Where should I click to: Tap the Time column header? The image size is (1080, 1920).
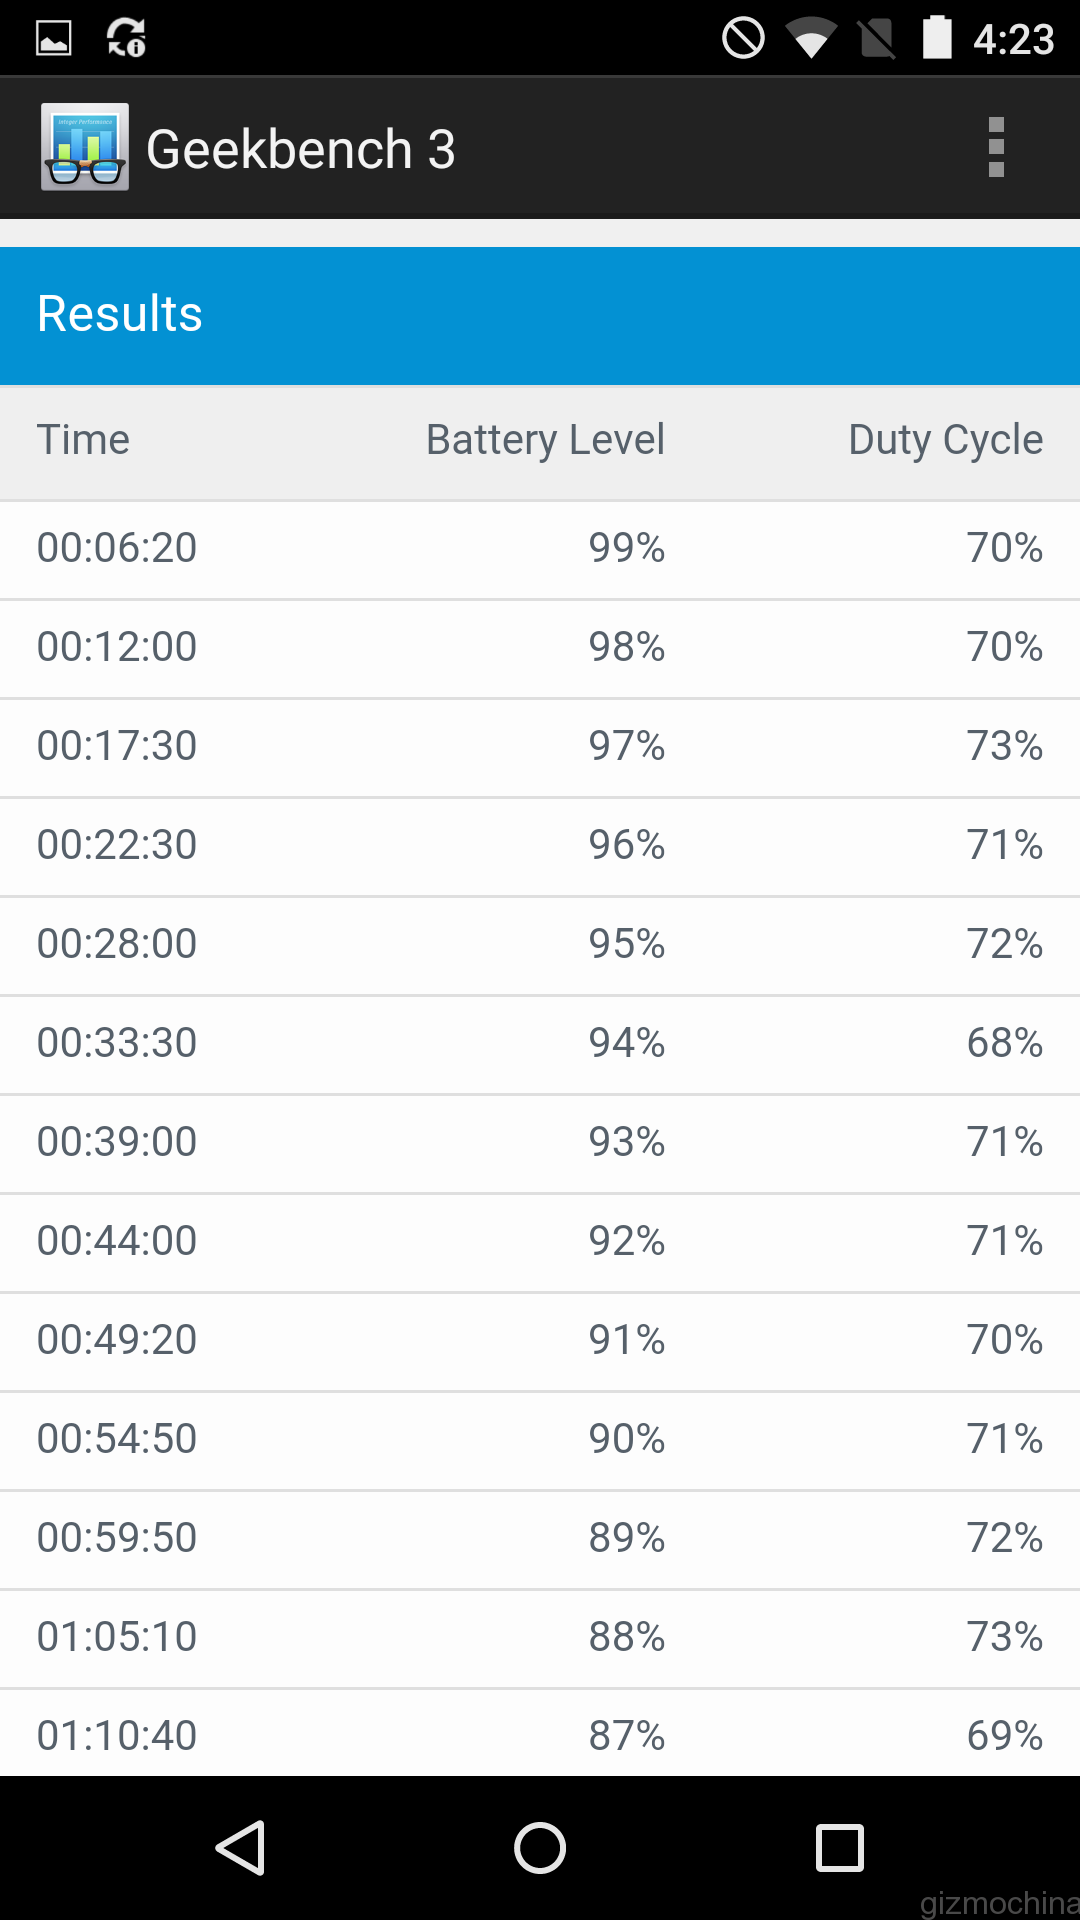tap(84, 440)
